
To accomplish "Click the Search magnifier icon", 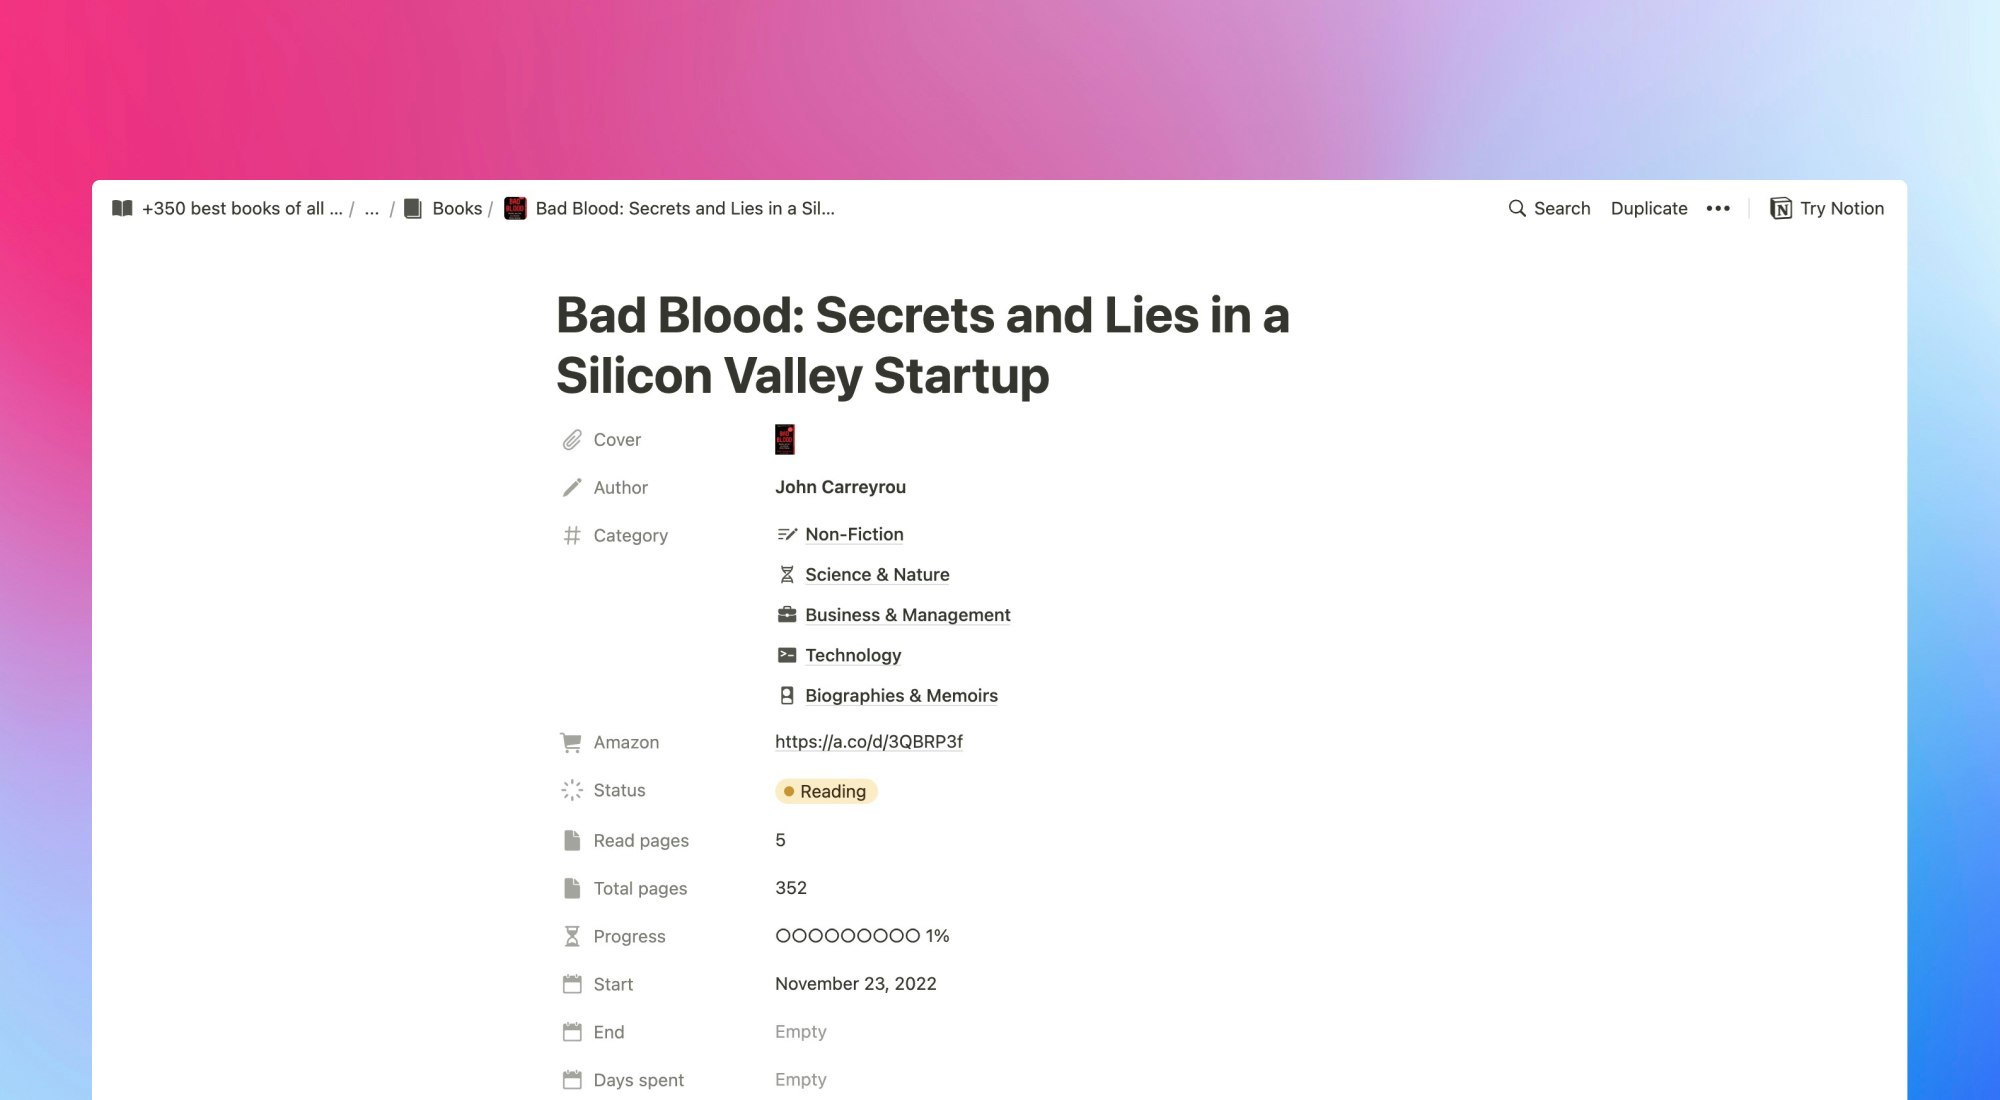I will (1516, 208).
